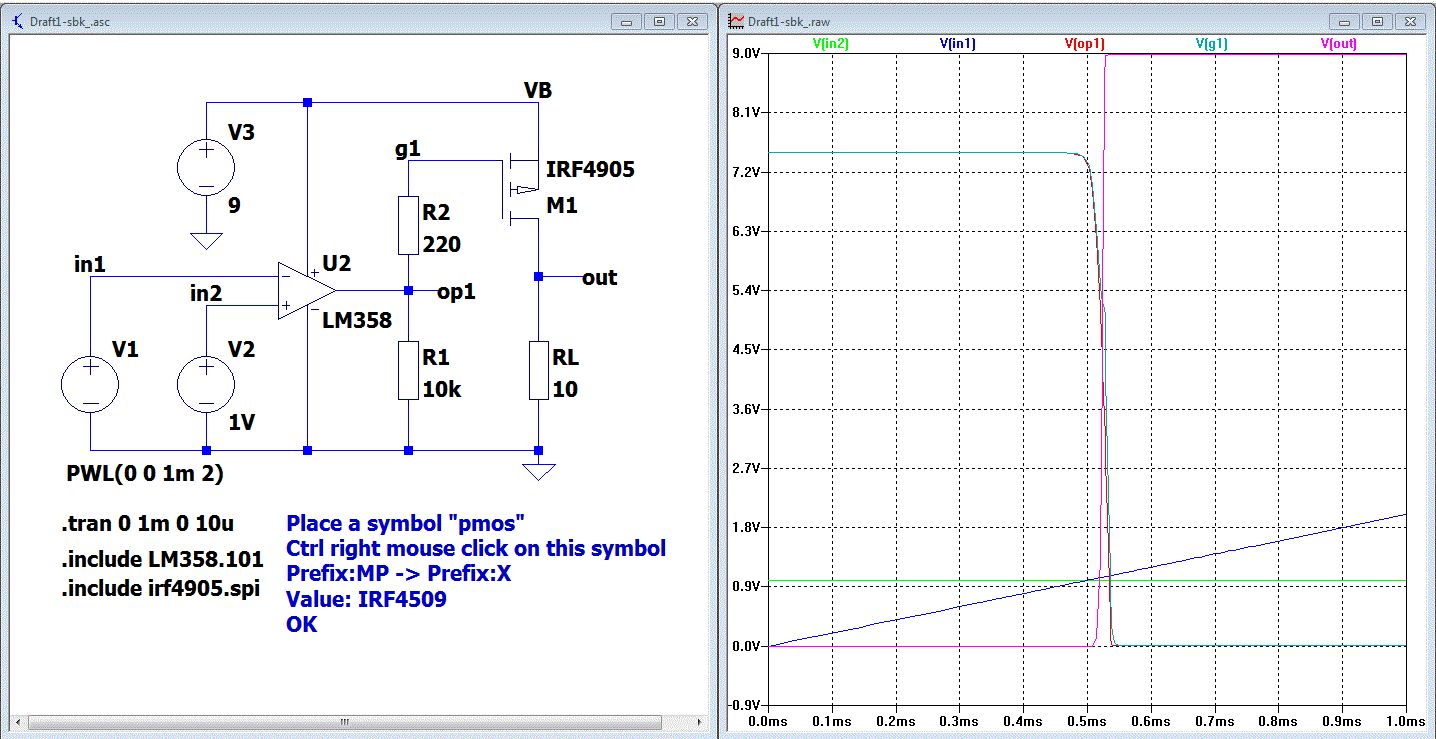Select the RL load resistor symbol
The image size is (1436, 739).
click(539, 370)
